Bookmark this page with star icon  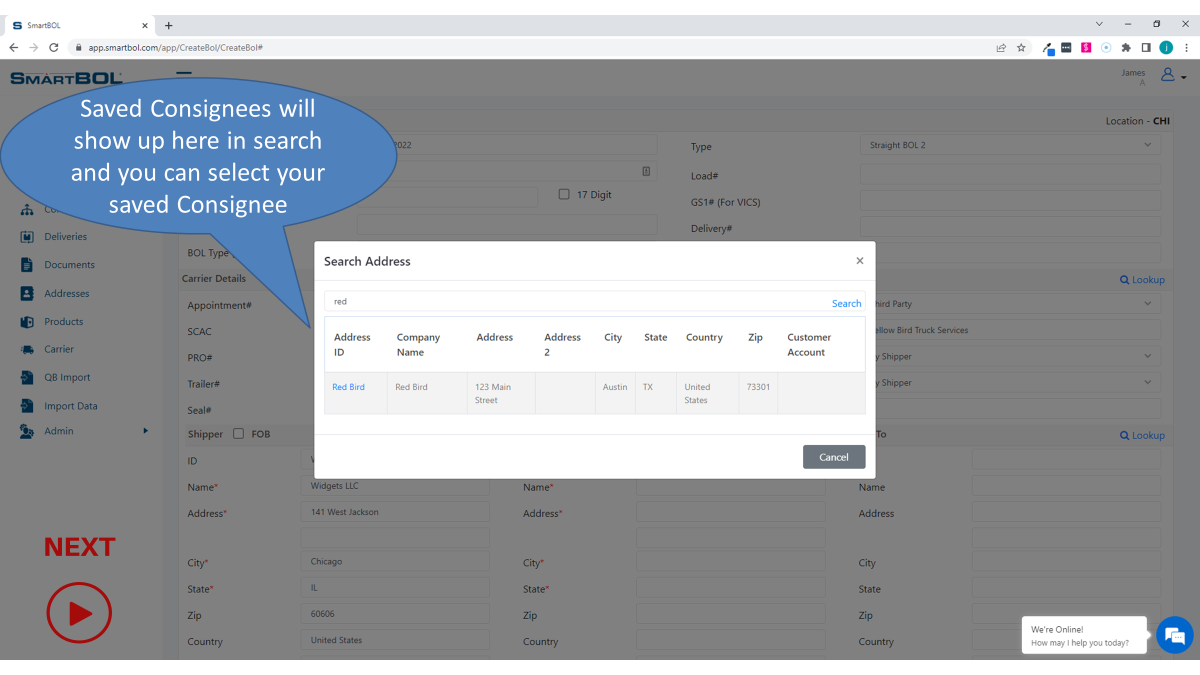1021,47
